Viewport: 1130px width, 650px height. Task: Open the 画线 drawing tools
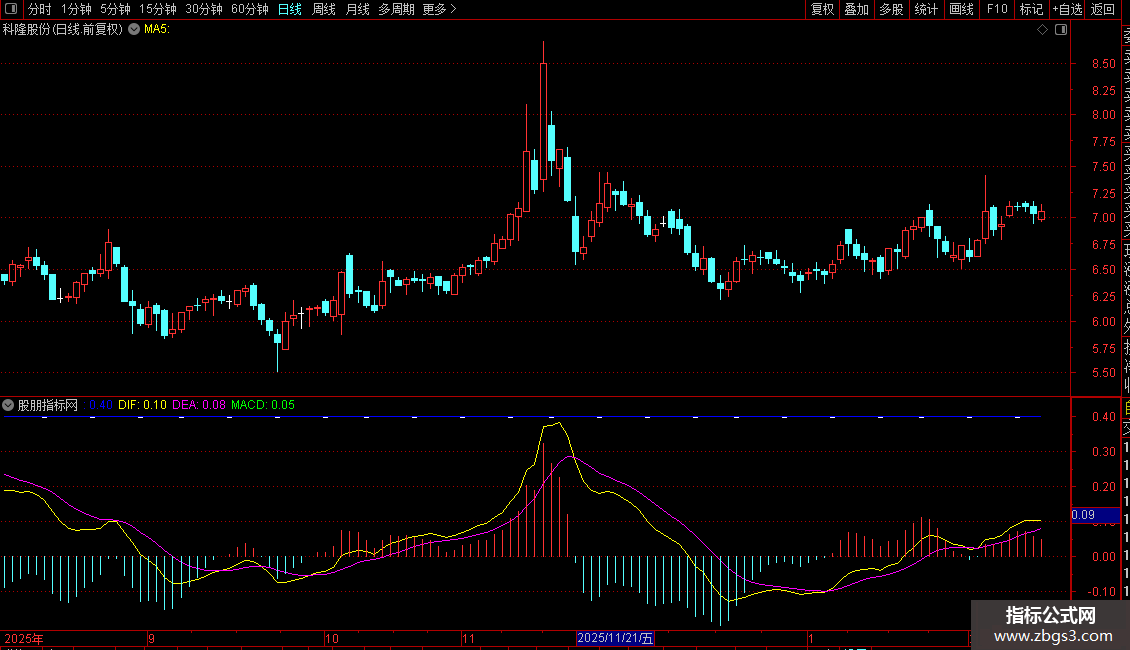point(961,9)
